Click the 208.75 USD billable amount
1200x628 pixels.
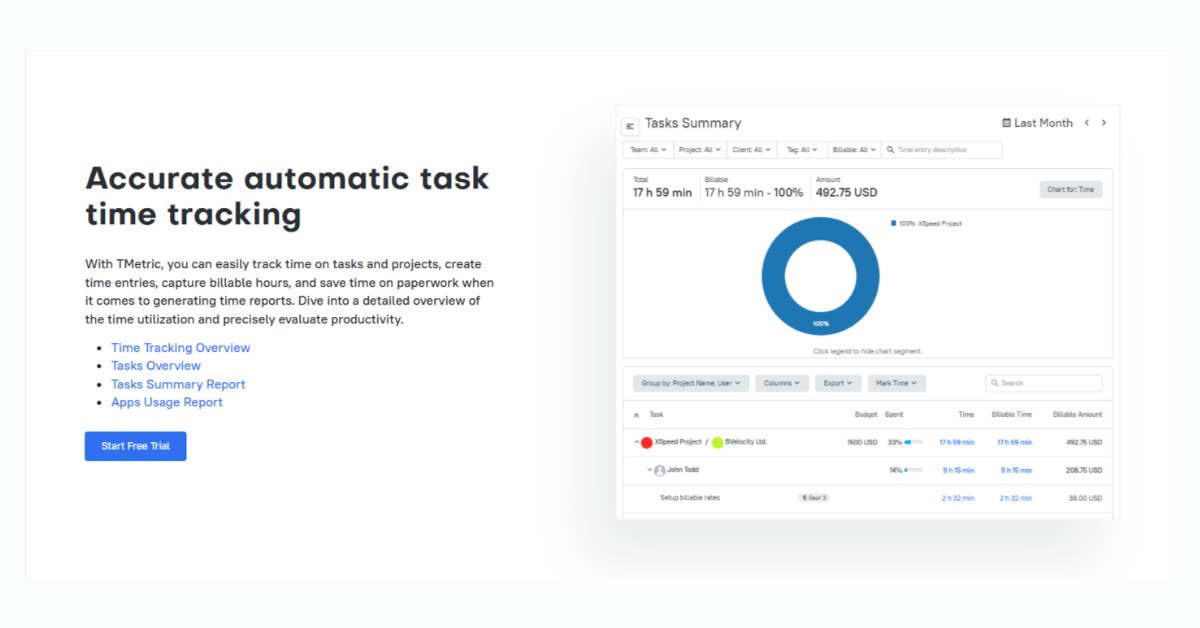click(1085, 470)
